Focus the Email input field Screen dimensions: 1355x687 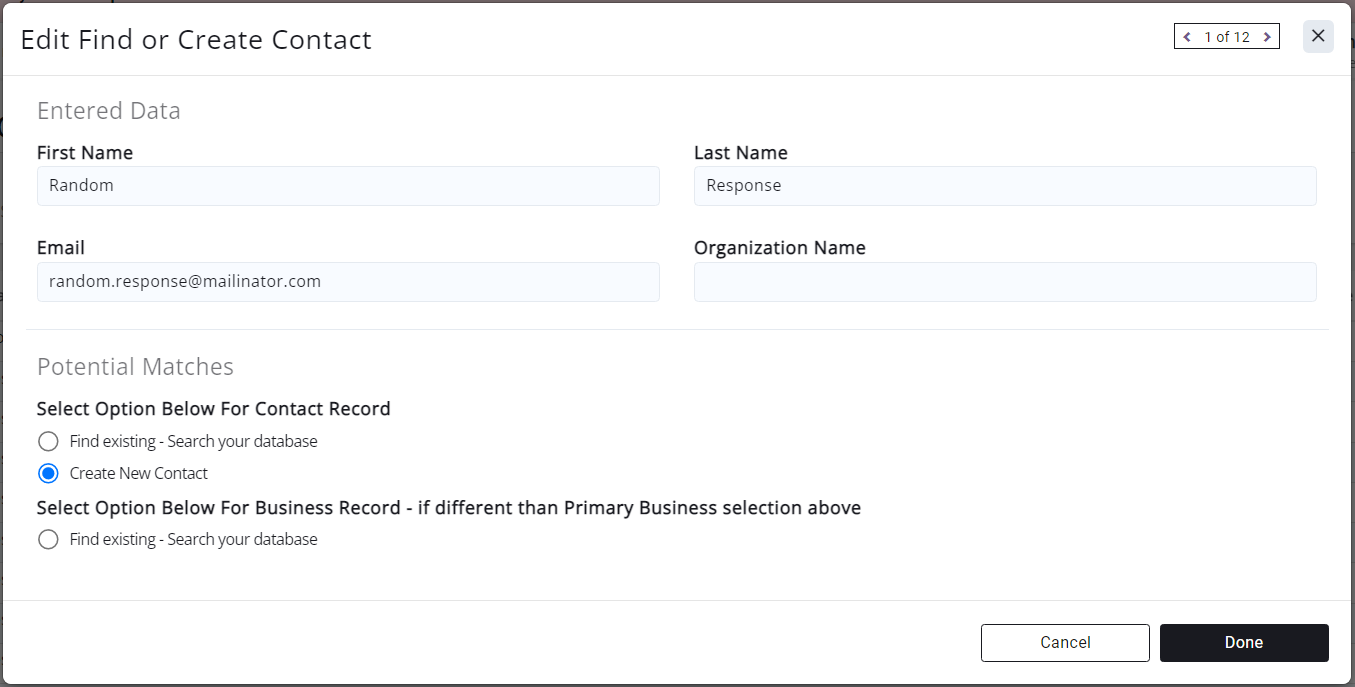click(x=348, y=282)
